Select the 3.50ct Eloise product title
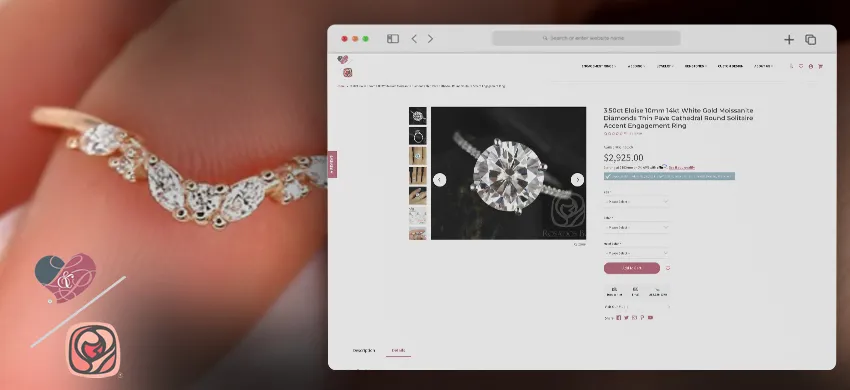This screenshot has height=390, width=850. tap(678, 118)
